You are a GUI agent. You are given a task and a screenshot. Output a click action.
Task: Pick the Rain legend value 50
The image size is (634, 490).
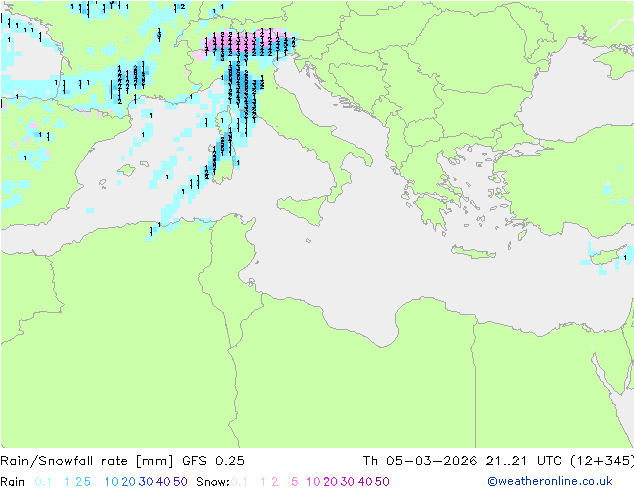click(180, 482)
